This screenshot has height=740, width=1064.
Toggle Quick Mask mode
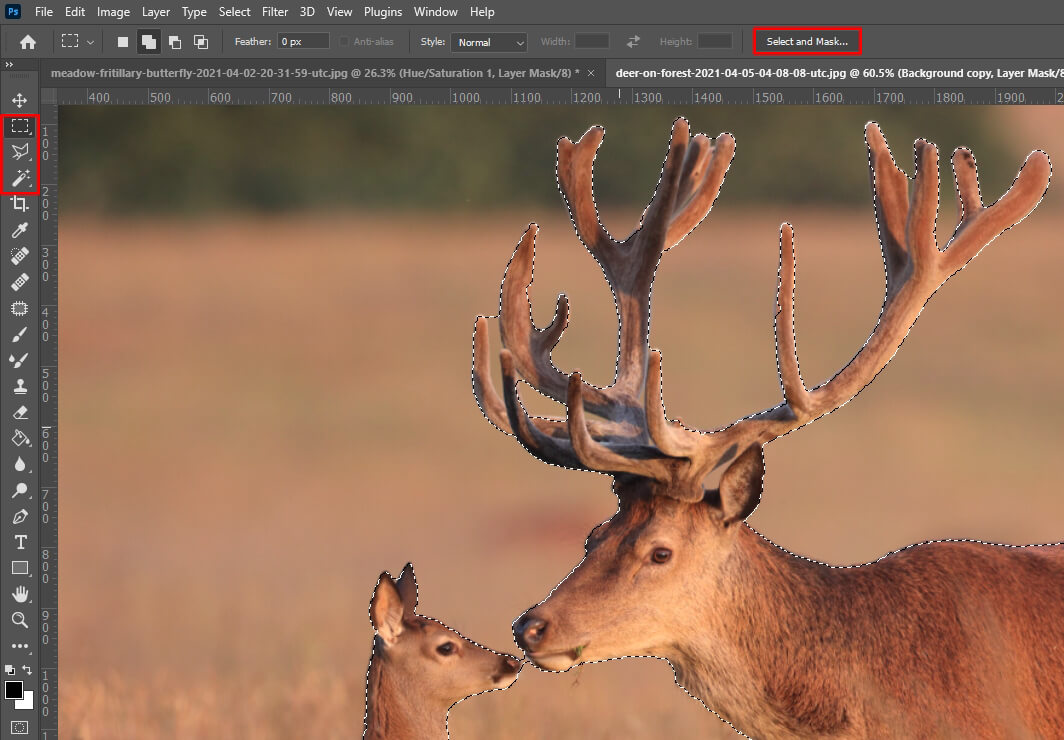tap(20, 728)
